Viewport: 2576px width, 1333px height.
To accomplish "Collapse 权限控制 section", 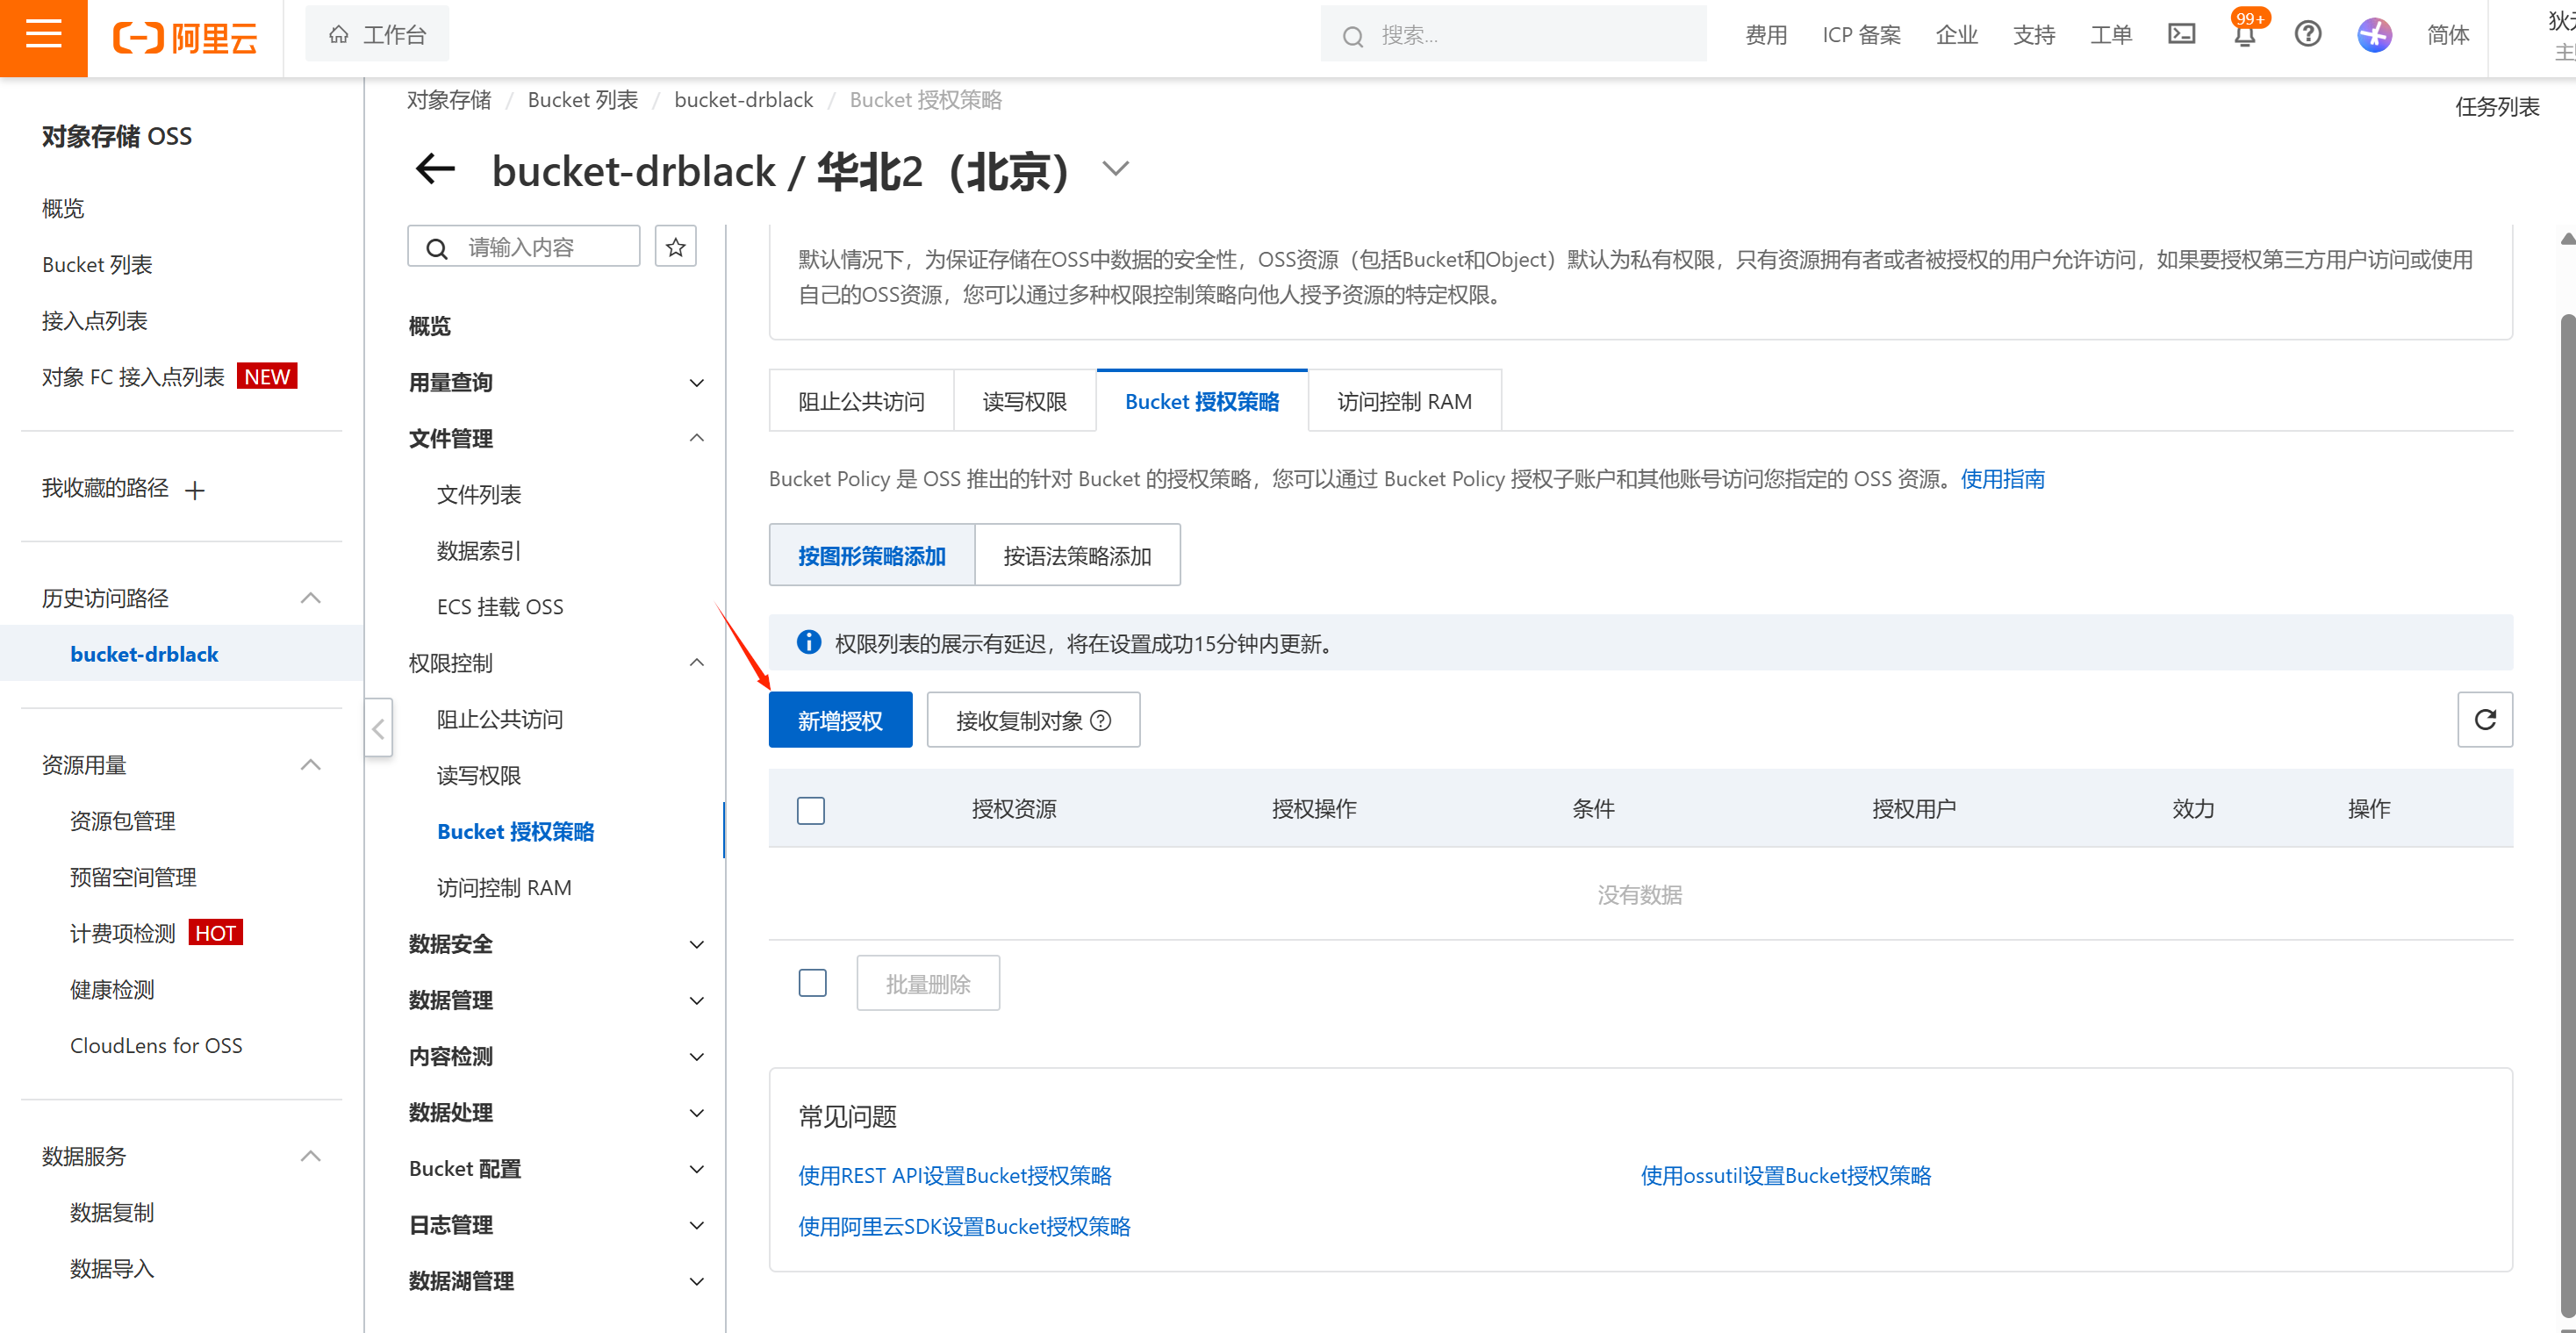I will coord(697,663).
